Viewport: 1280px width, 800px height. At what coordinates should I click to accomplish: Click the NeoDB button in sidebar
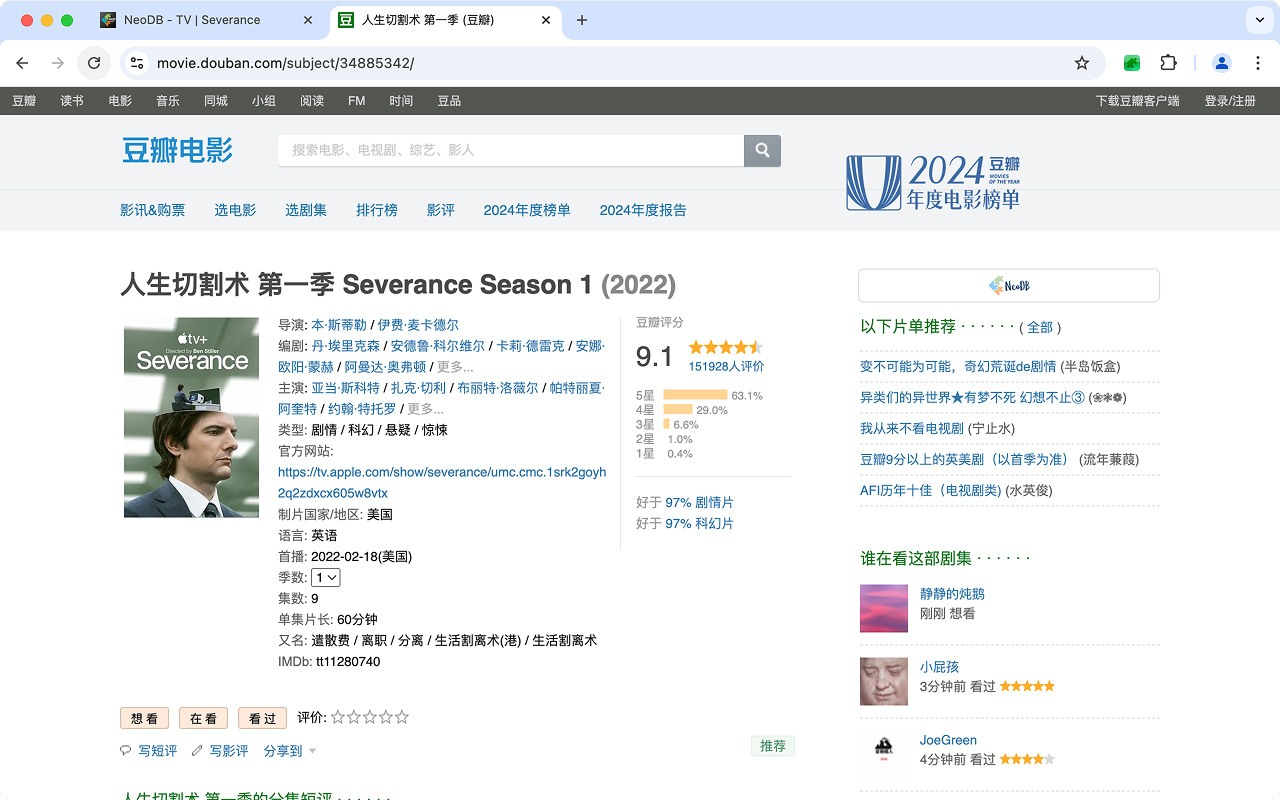coord(1009,286)
